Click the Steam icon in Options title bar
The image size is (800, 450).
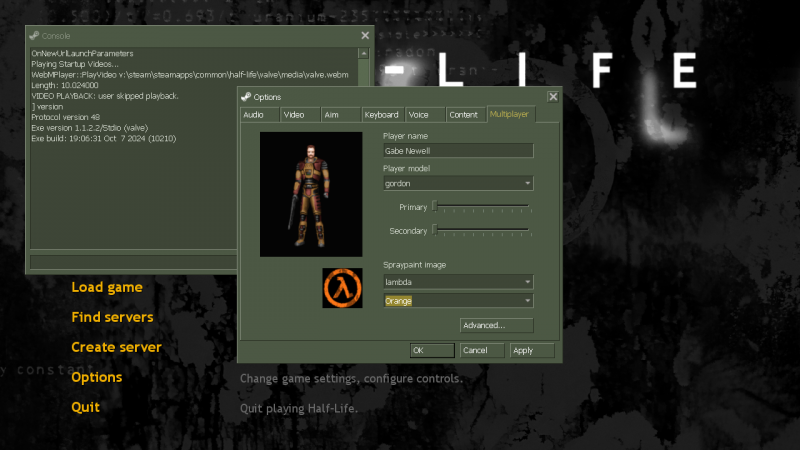point(246,97)
